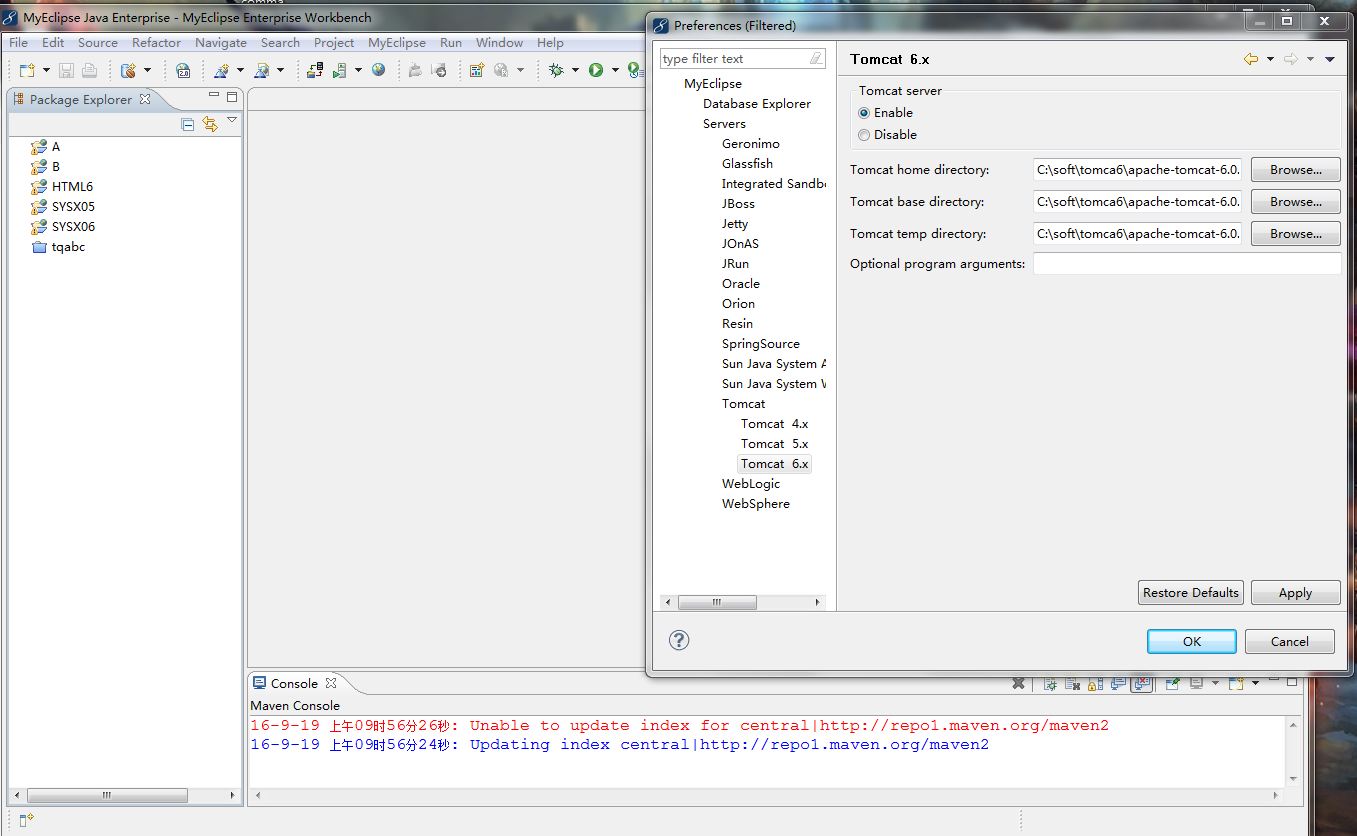Open the Debug configurations dropdown arrow
Screen dimensions: 1357x836
pos(575,70)
